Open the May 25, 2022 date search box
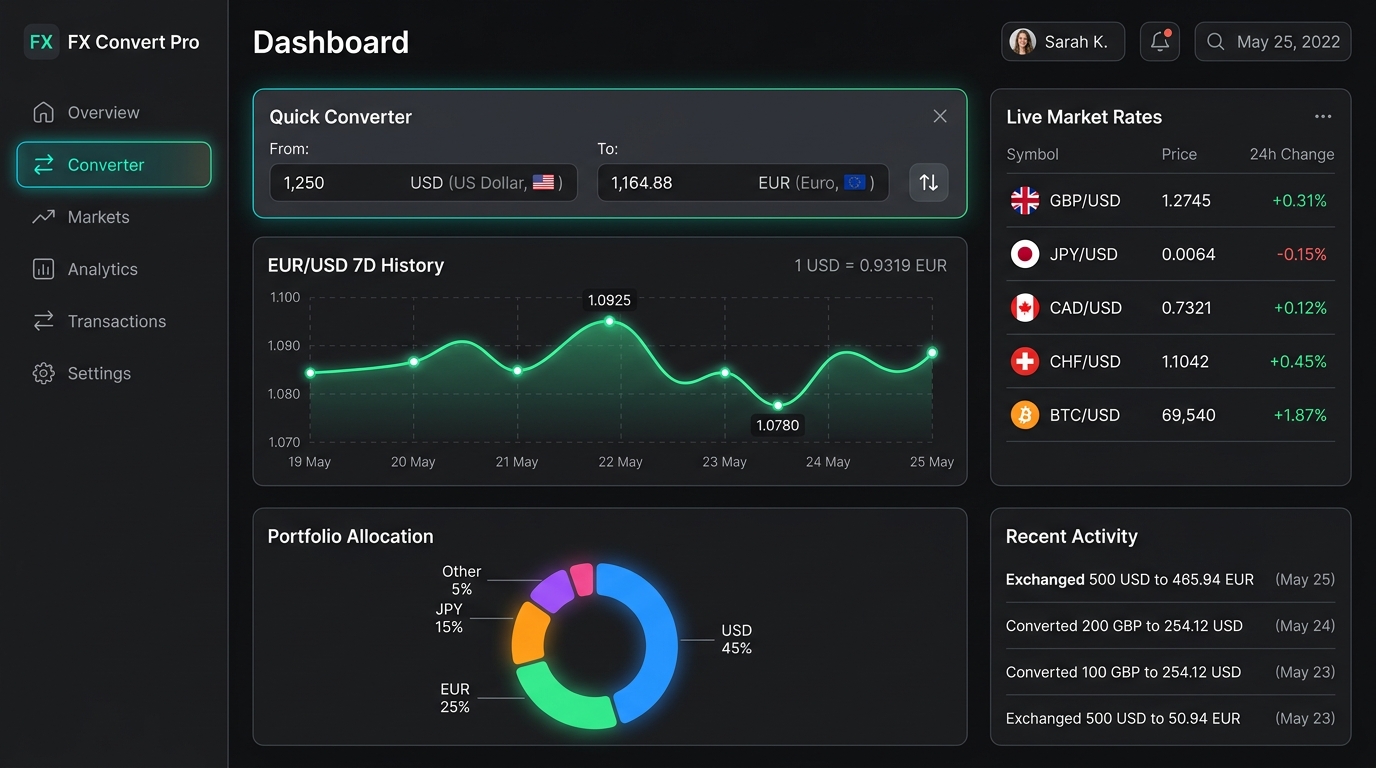 pos(1273,42)
